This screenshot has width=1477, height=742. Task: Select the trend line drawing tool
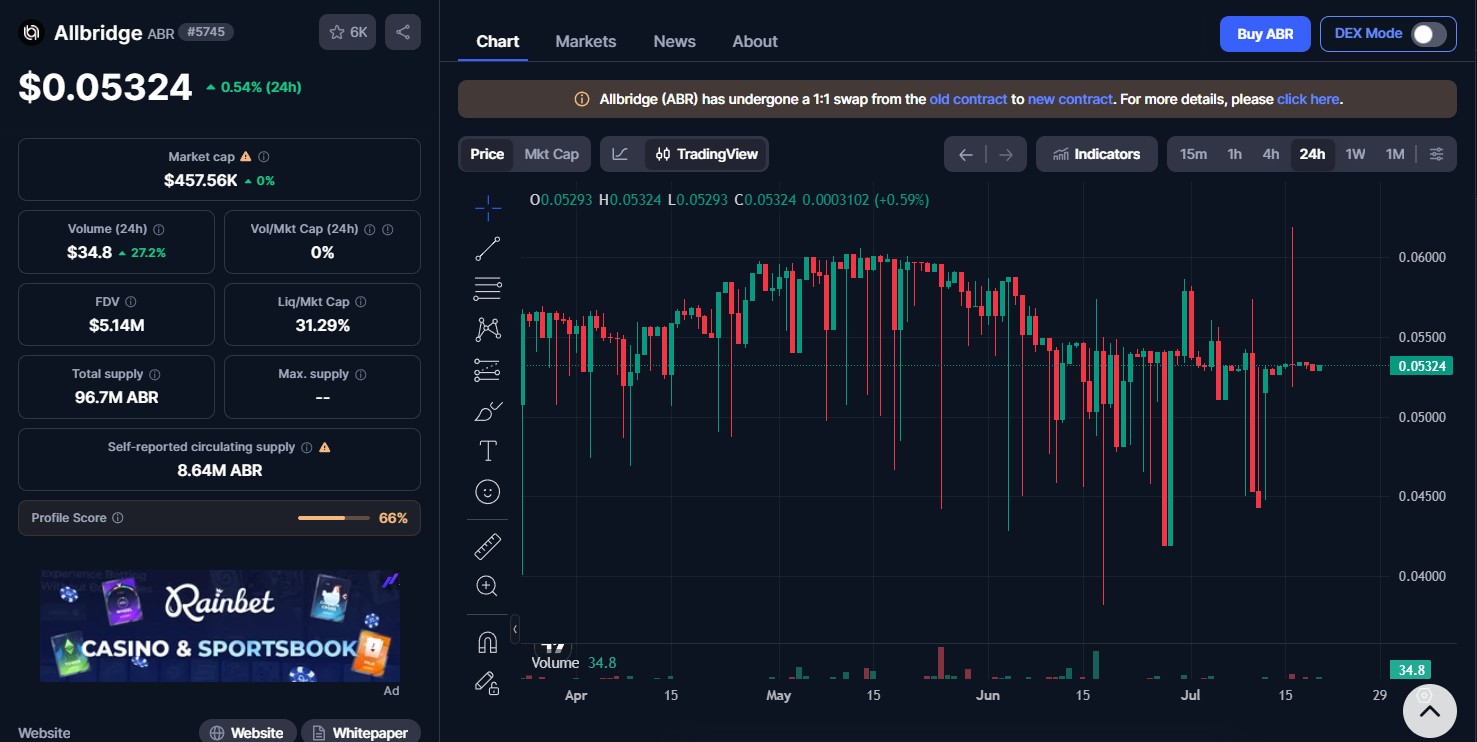[488, 249]
